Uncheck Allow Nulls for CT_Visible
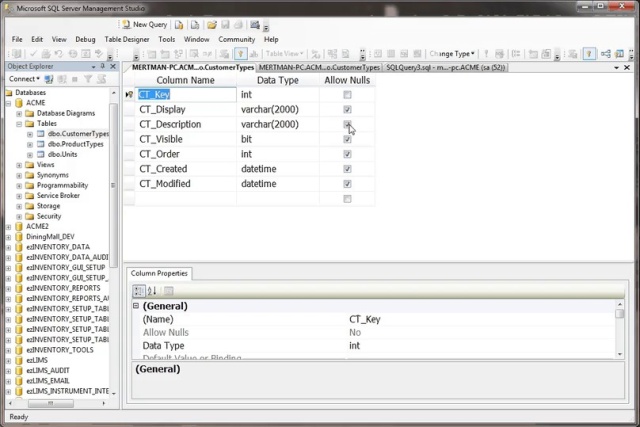The image size is (640, 427). click(x=347, y=139)
